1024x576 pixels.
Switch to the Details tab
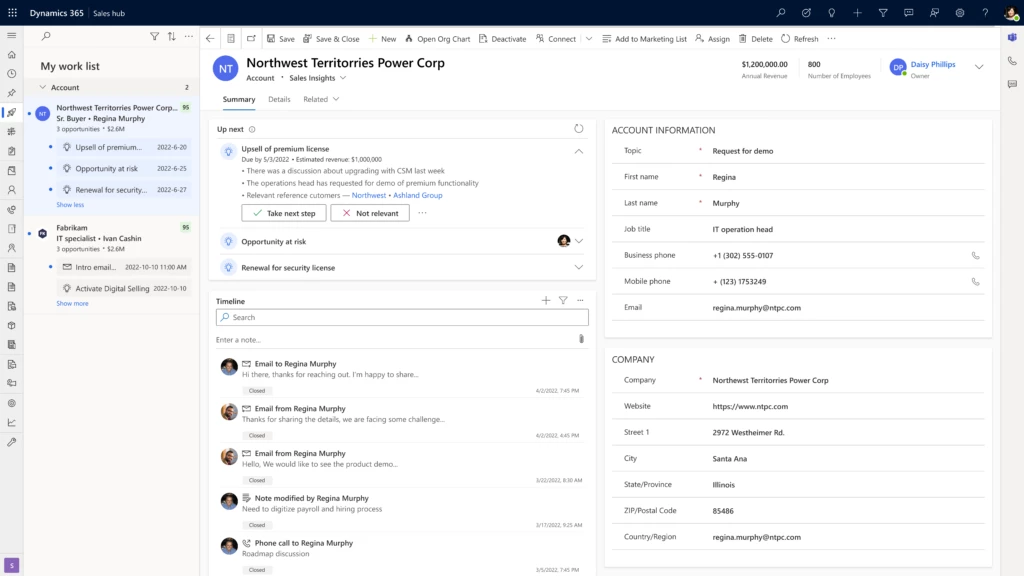pyautogui.click(x=279, y=99)
